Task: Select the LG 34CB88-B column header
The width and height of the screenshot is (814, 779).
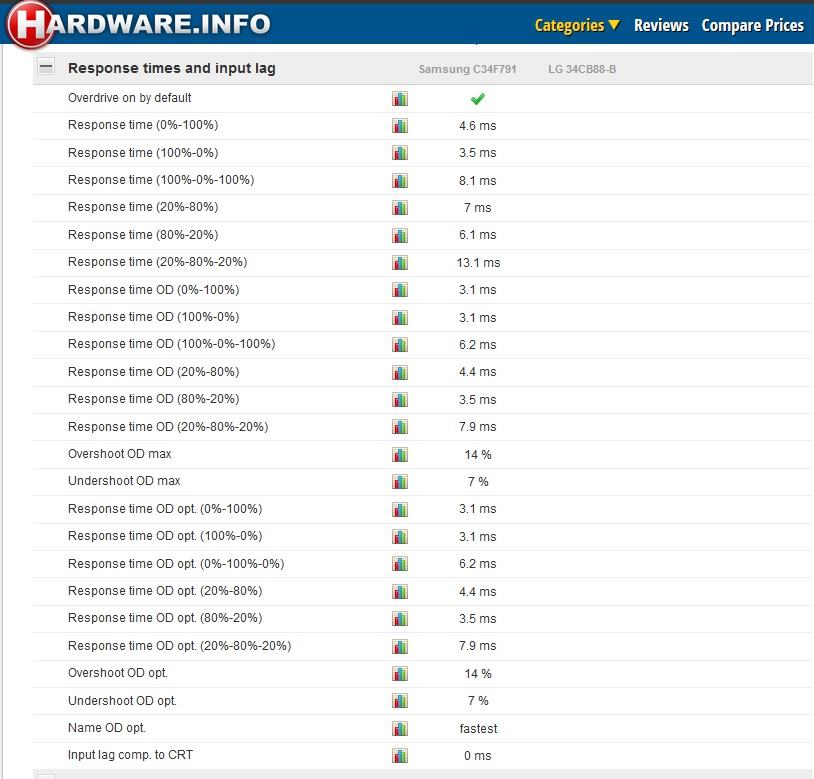Action: pyautogui.click(x=582, y=69)
